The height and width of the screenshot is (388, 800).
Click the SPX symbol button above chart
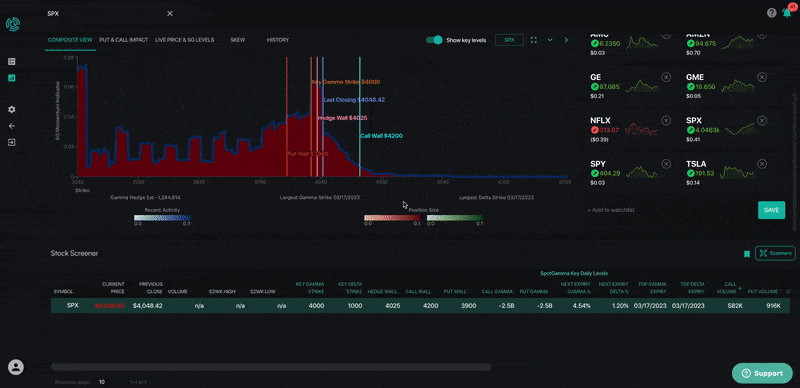(509, 40)
